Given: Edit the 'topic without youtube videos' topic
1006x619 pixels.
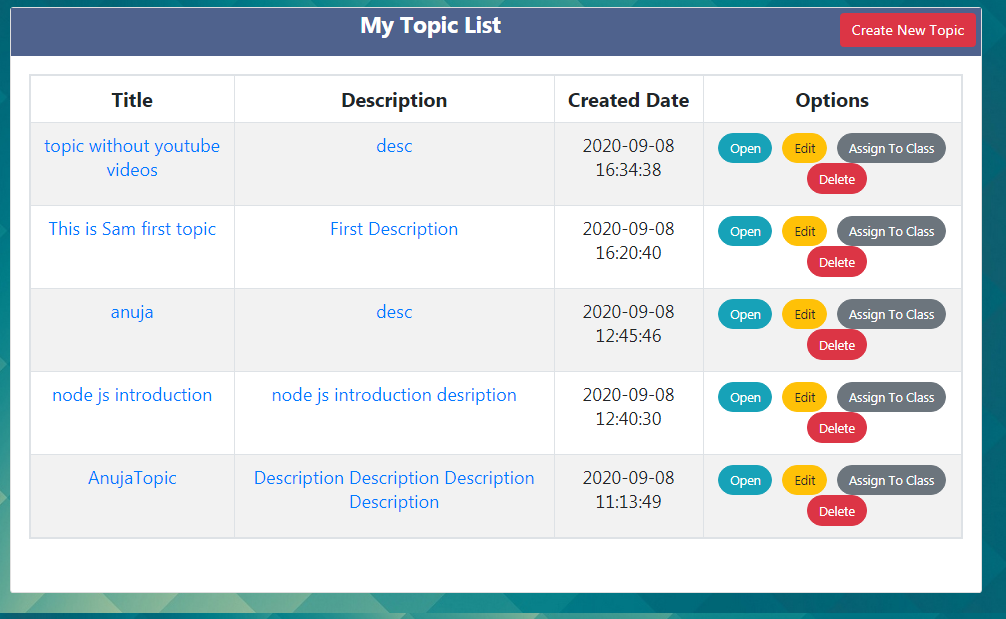Looking at the screenshot, I should click(805, 148).
